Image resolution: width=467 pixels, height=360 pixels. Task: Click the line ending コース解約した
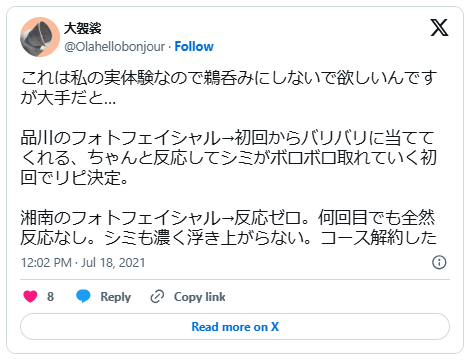pyautogui.click(x=229, y=238)
